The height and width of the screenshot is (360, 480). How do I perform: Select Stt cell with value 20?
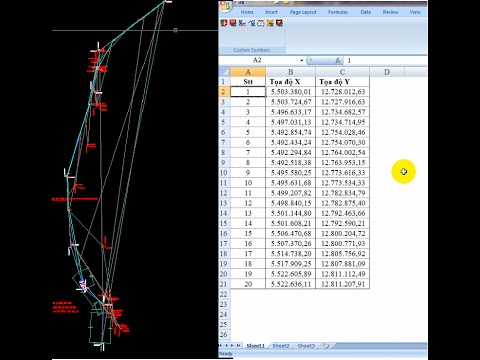point(248,284)
